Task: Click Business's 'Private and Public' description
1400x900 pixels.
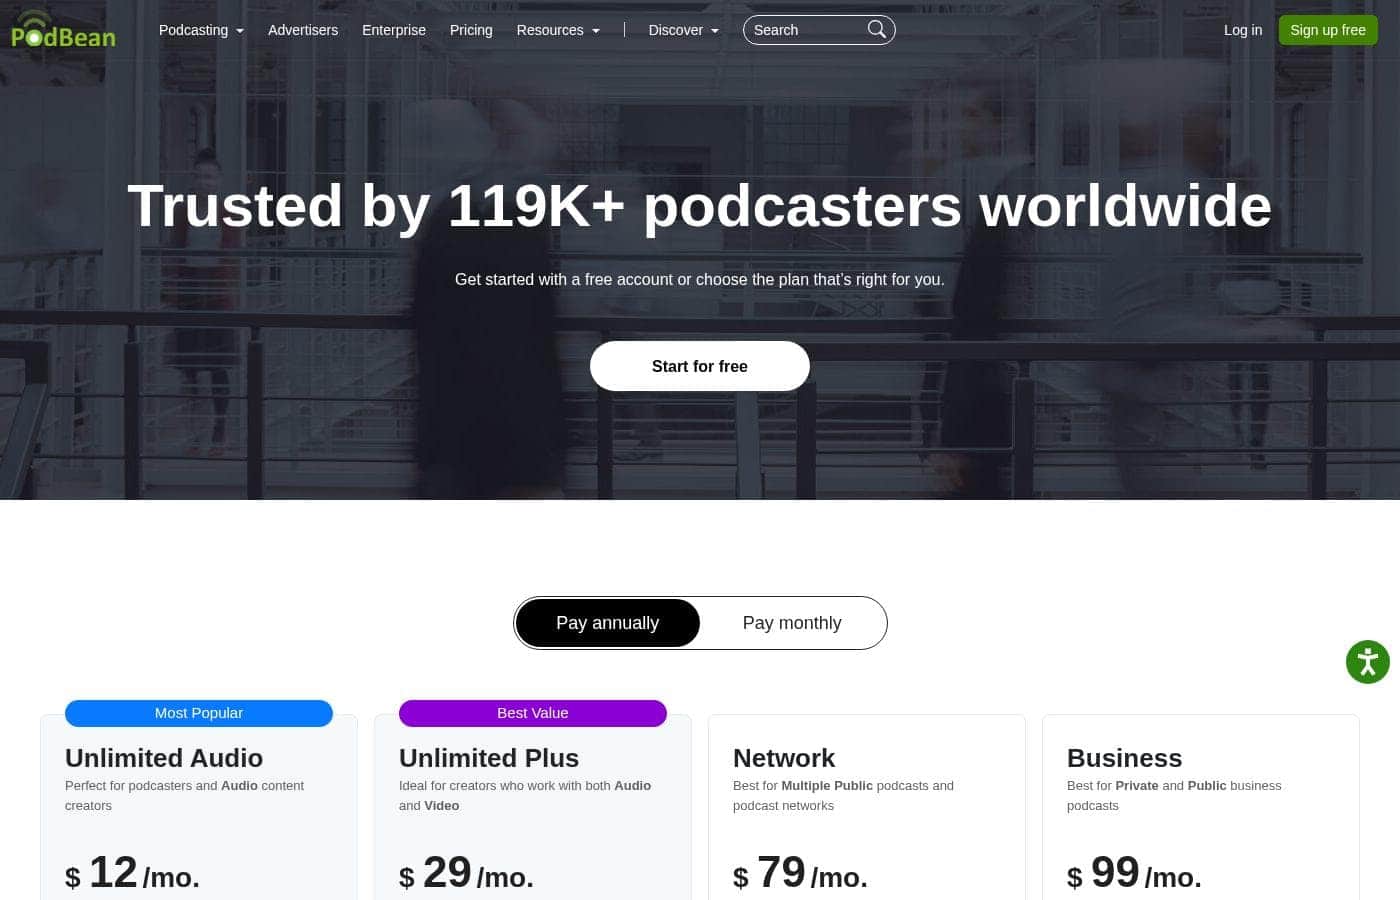Action: 1174,796
